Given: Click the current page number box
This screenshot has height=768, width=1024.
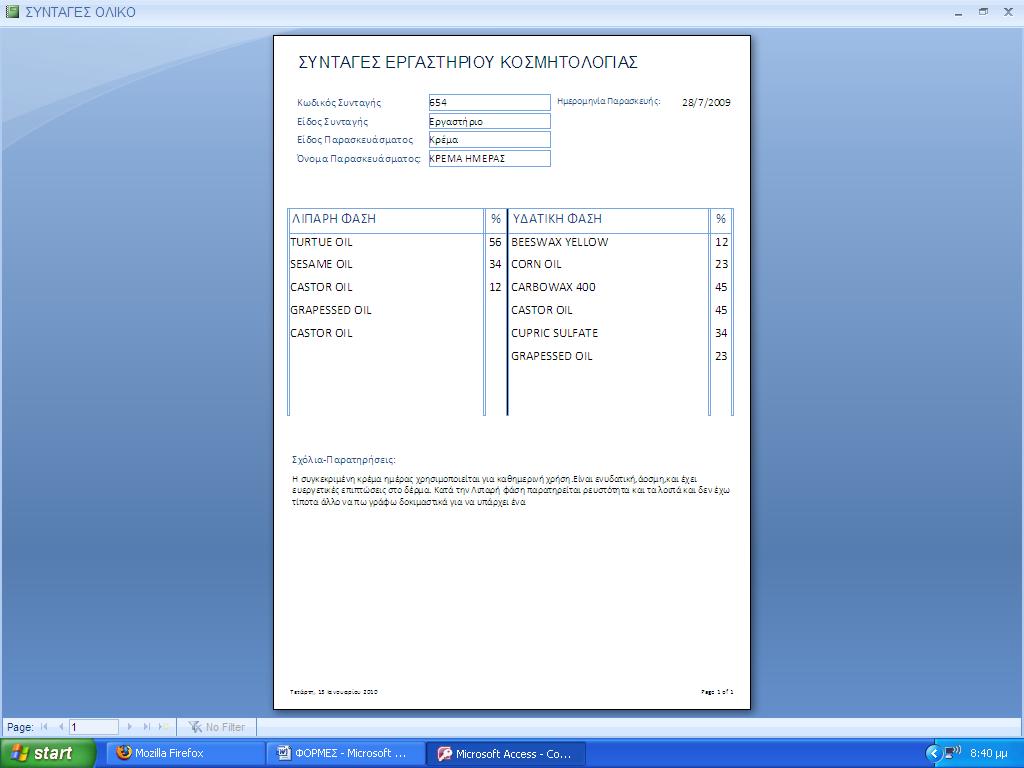Looking at the screenshot, I should coord(94,727).
